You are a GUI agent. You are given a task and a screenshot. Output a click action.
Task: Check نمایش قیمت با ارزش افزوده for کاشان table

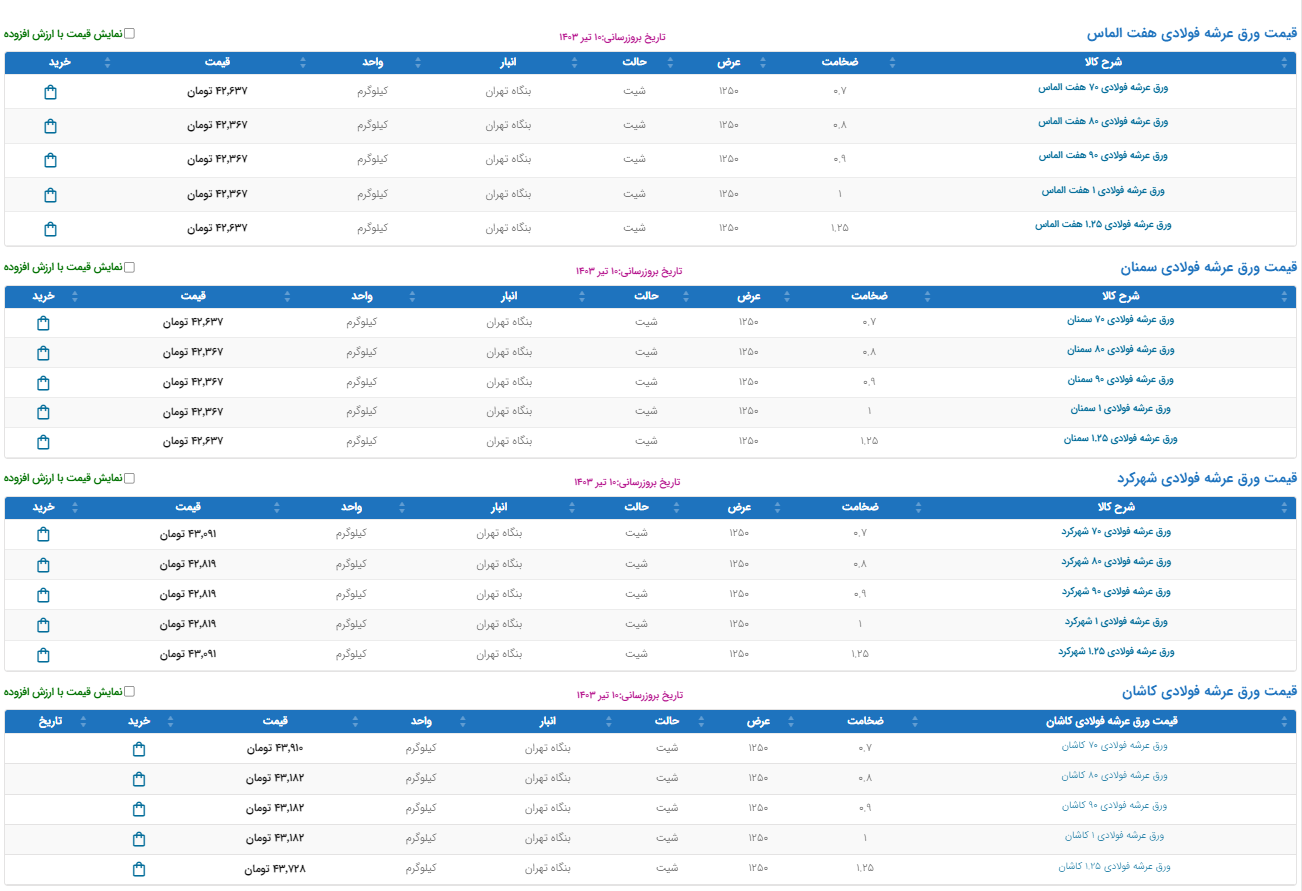(129, 691)
